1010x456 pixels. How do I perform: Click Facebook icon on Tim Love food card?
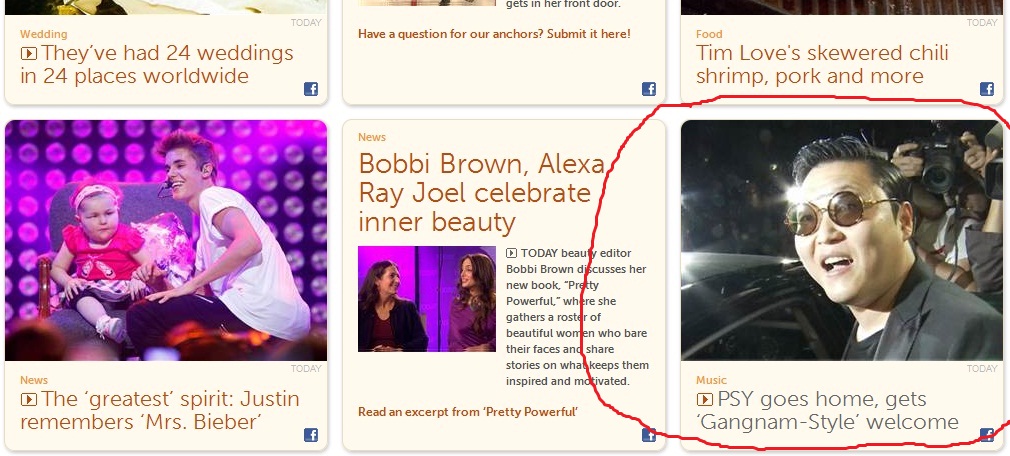(x=987, y=89)
